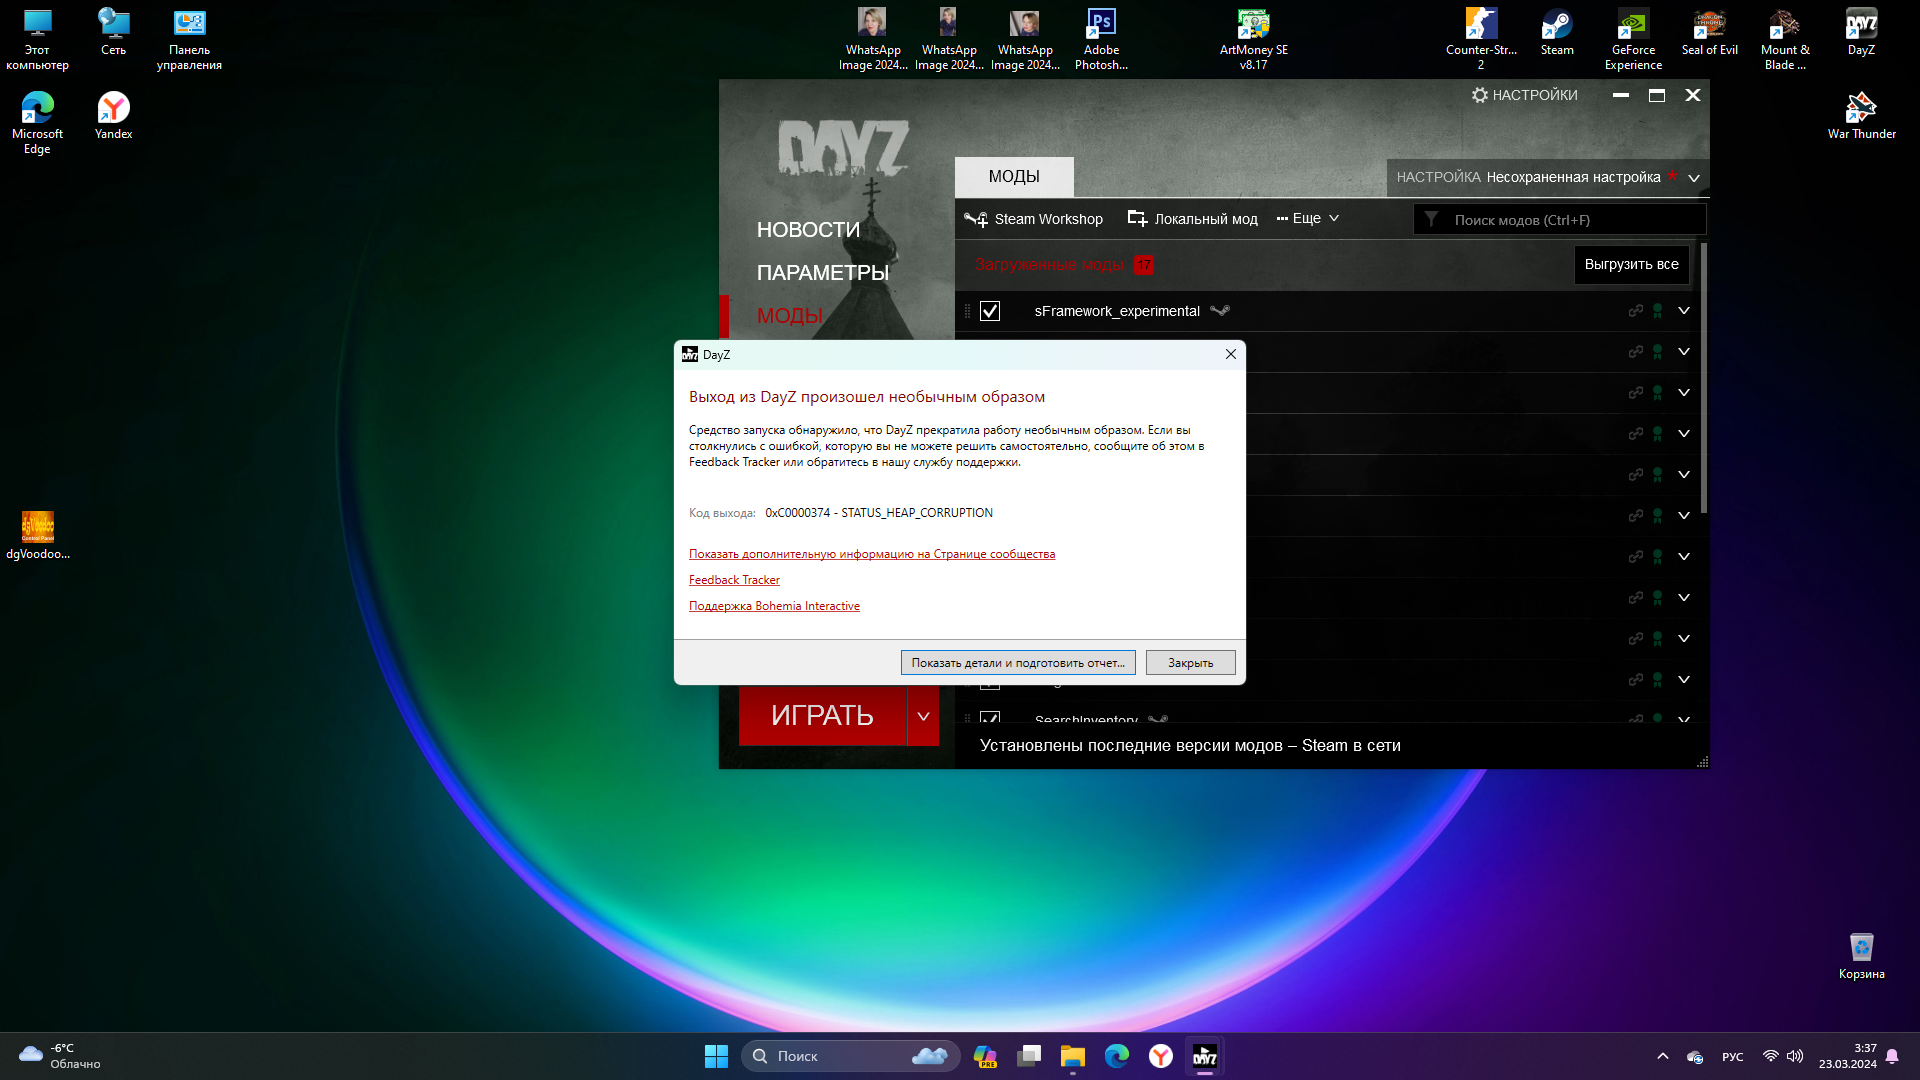Select МОДЫ in the launcher sidebar
Viewport: 1920px width, 1080px height.
pos(790,316)
